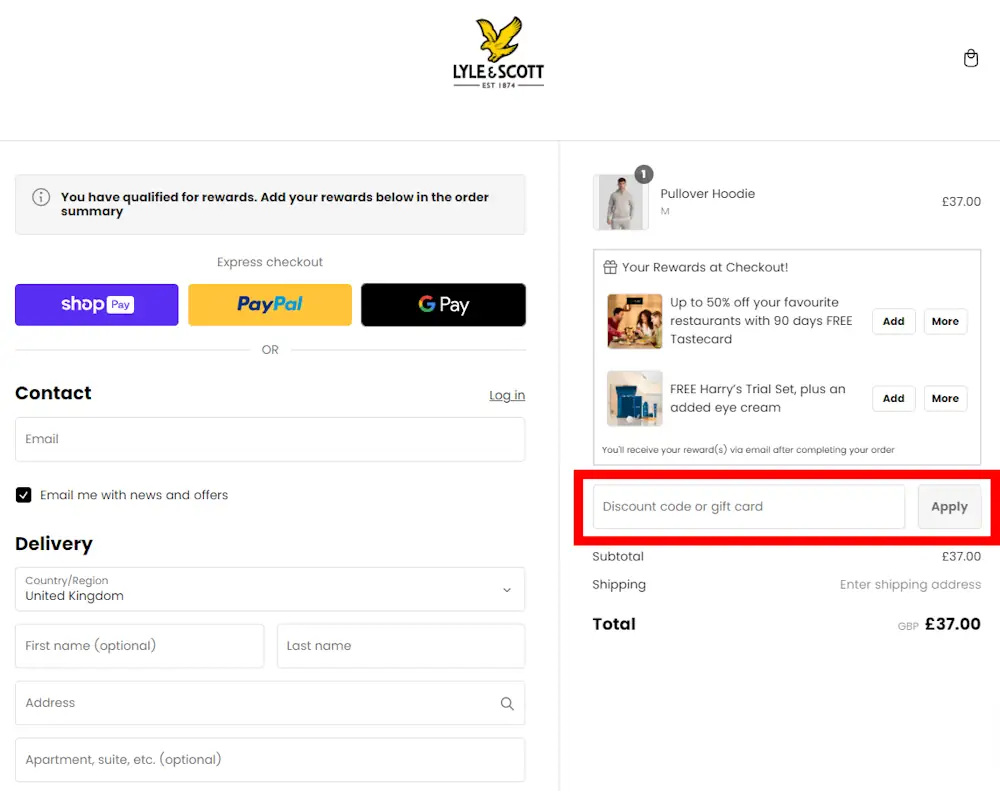Click the Pullover Hoodie product thumbnail
This screenshot has width=1000, height=791.
(621, 202)
